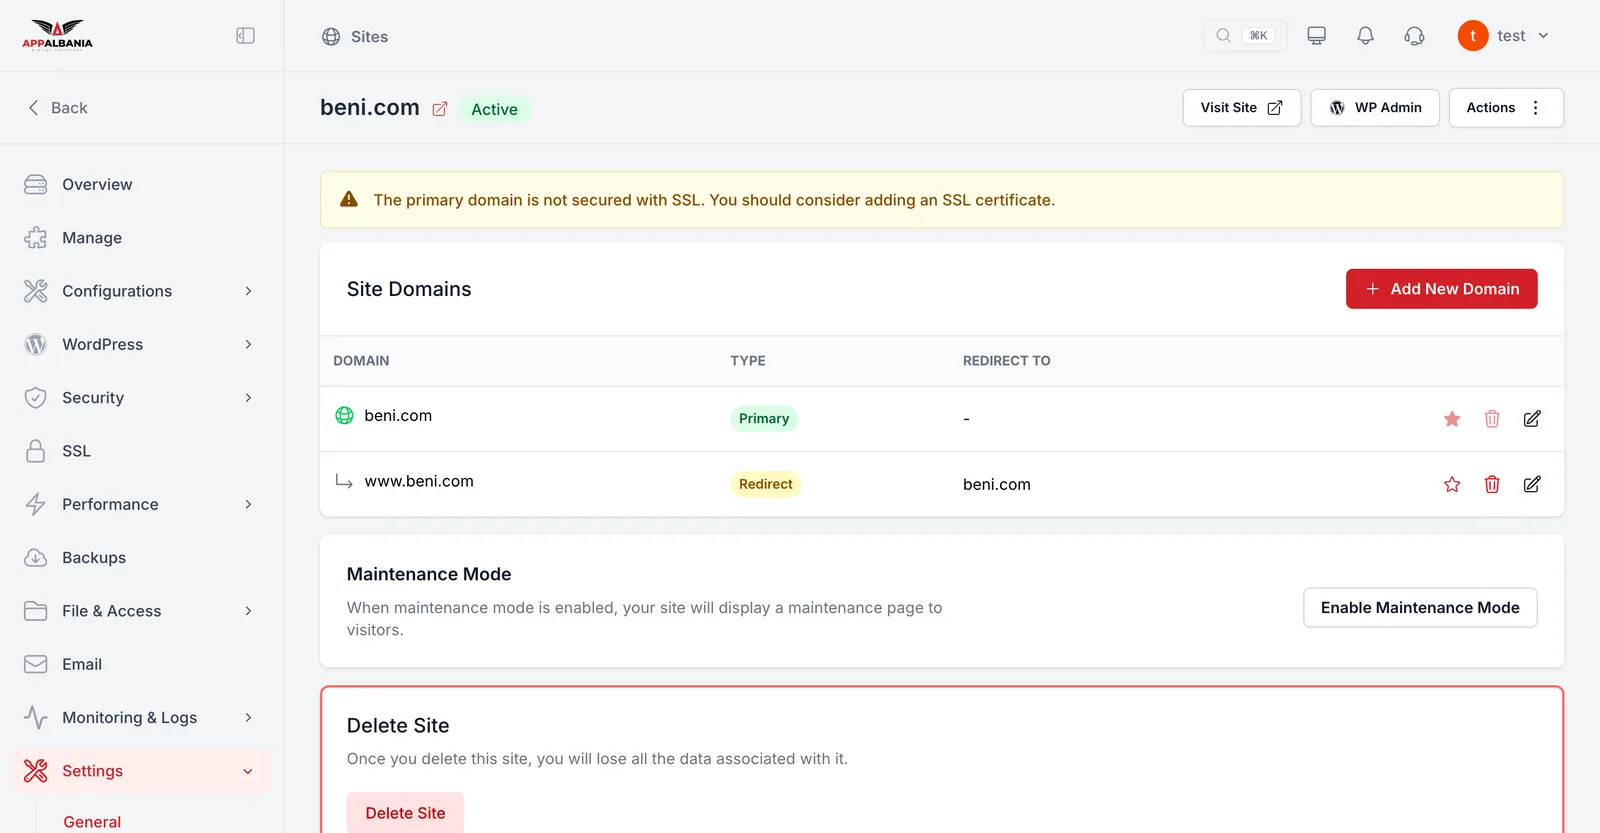
Task: Click the Delete Site button
Action: click(x=405, y=813)
